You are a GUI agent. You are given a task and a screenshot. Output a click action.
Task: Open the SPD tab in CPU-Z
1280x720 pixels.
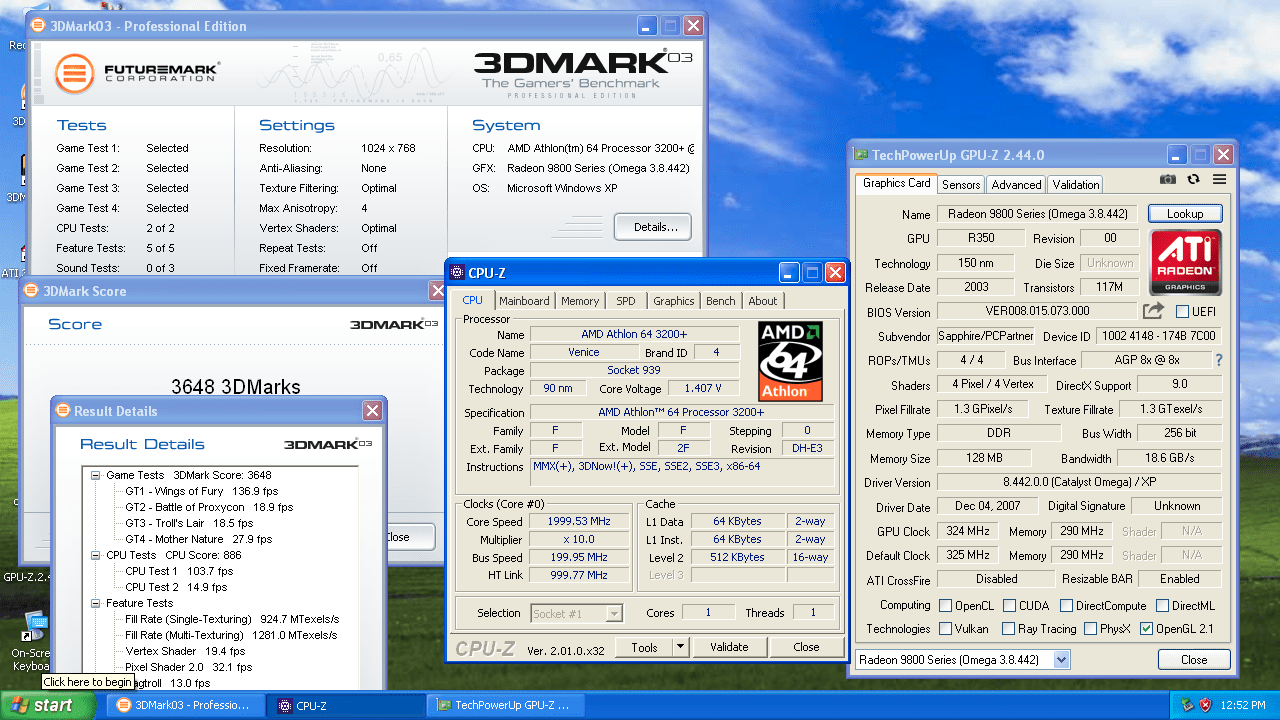(x=625, y=301)
